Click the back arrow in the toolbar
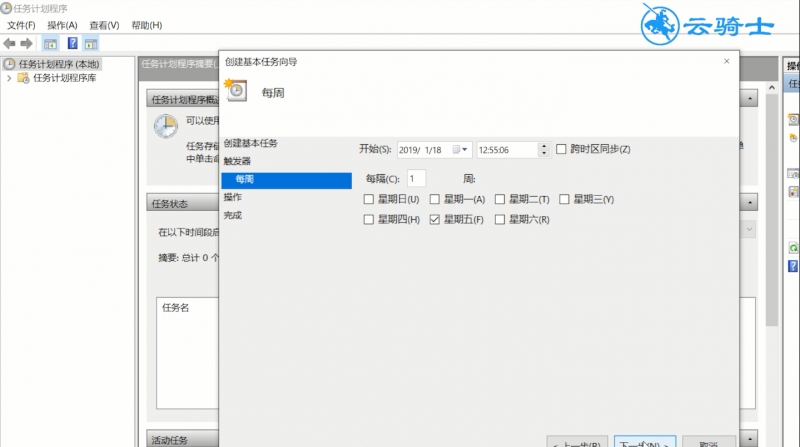 9,44
